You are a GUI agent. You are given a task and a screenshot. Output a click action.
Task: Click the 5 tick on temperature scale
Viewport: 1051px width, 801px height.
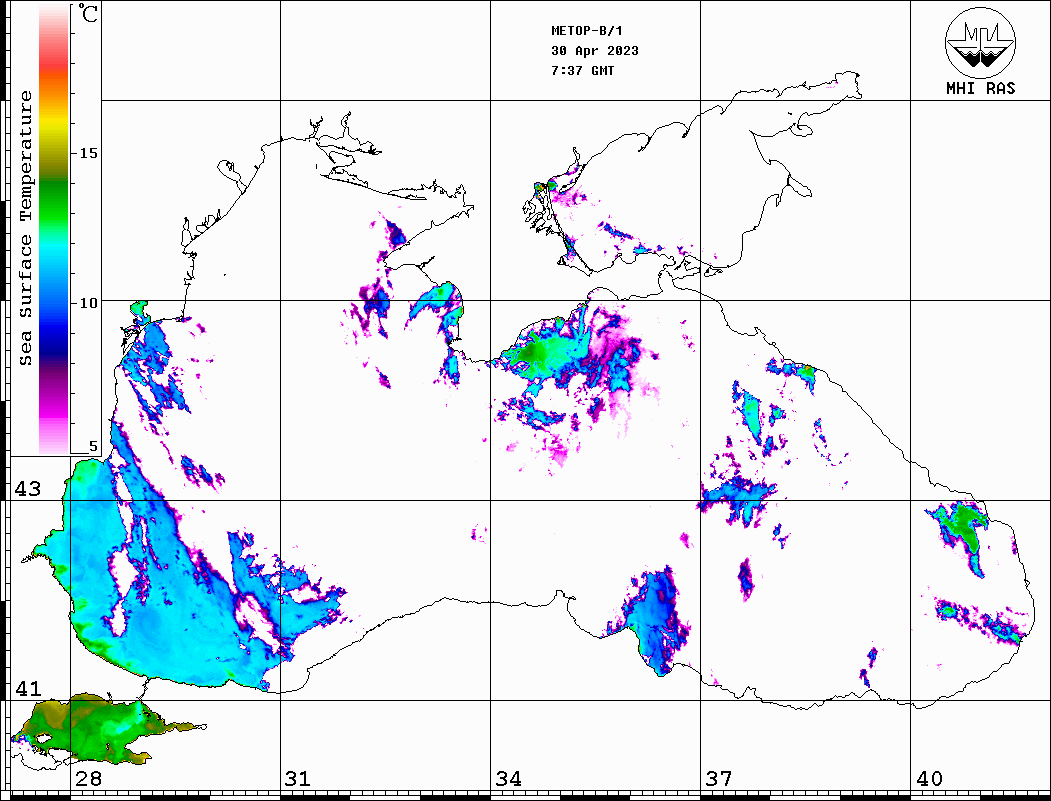[93, 446]
